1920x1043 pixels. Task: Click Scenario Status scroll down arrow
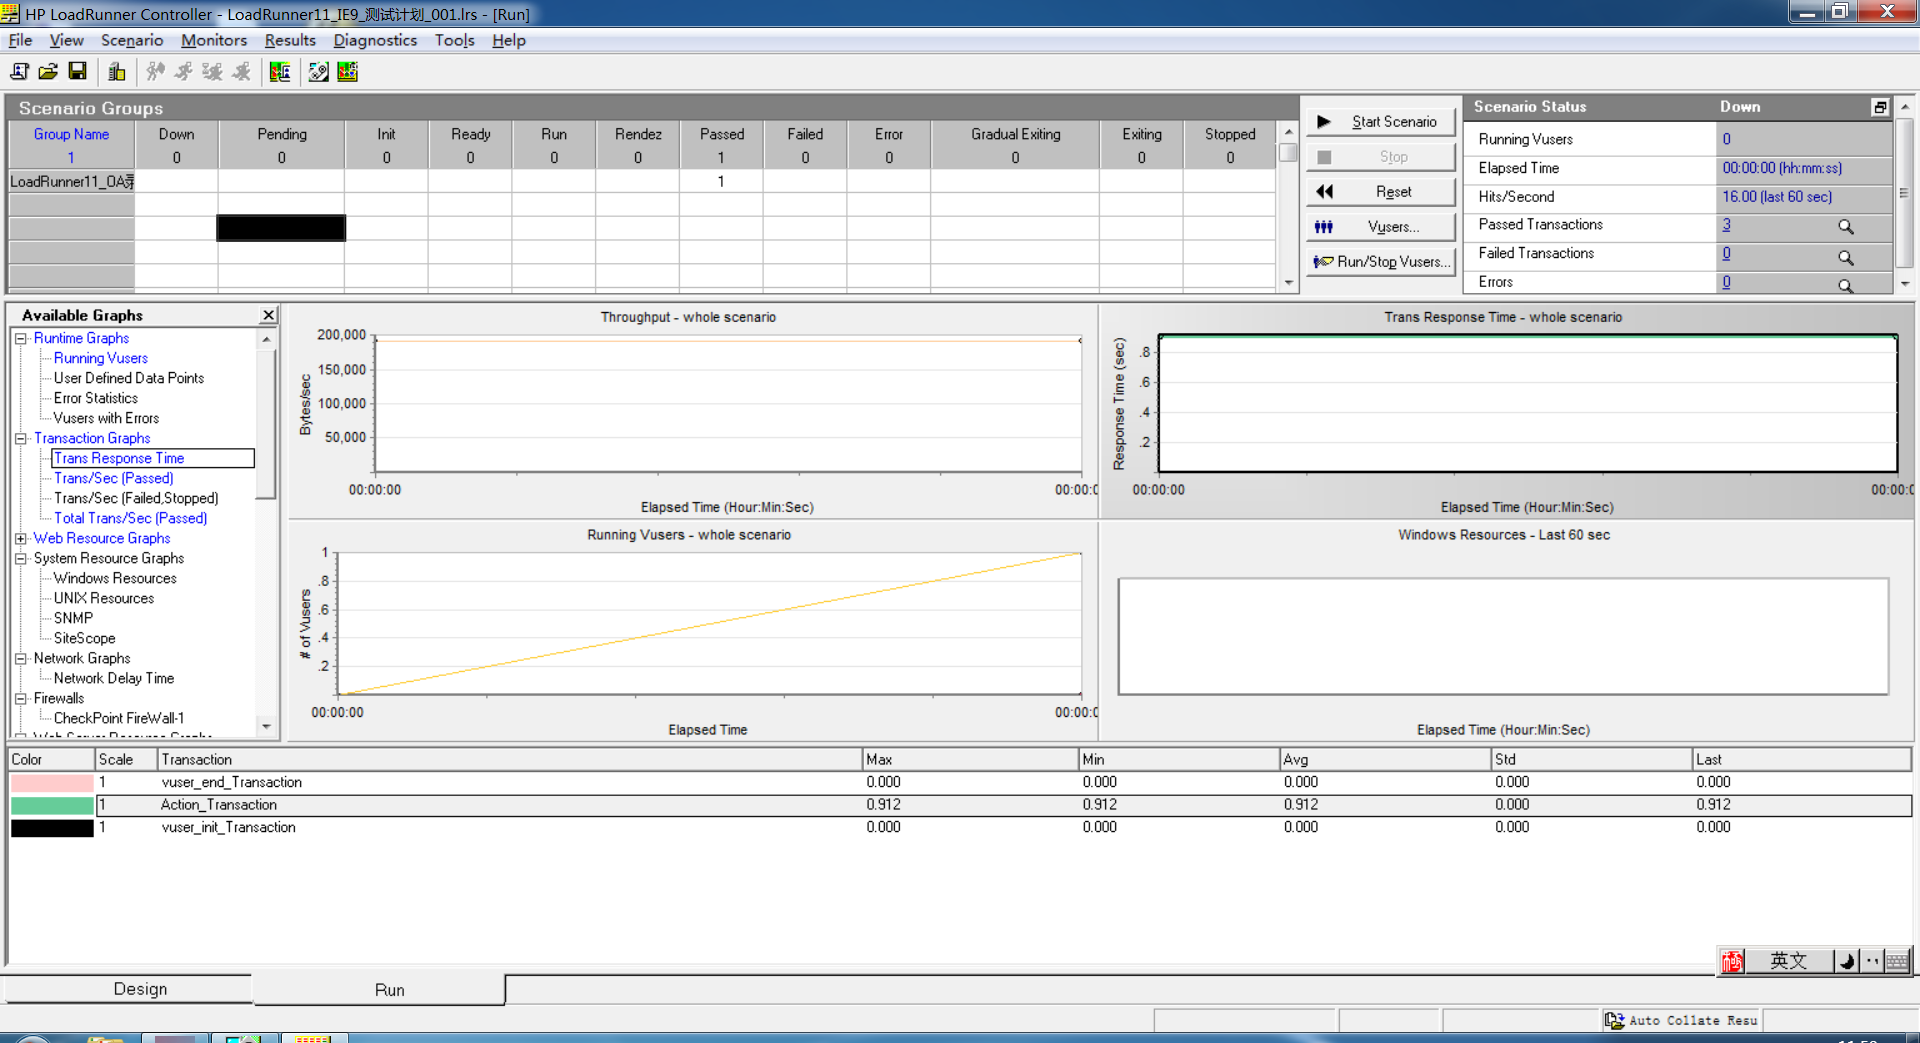(x=1905, y=284)
